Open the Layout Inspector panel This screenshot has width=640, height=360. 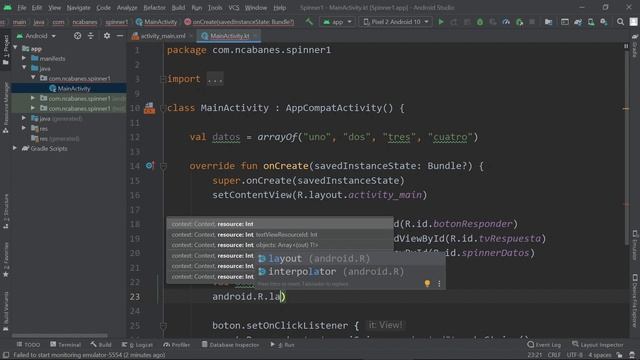598,345
